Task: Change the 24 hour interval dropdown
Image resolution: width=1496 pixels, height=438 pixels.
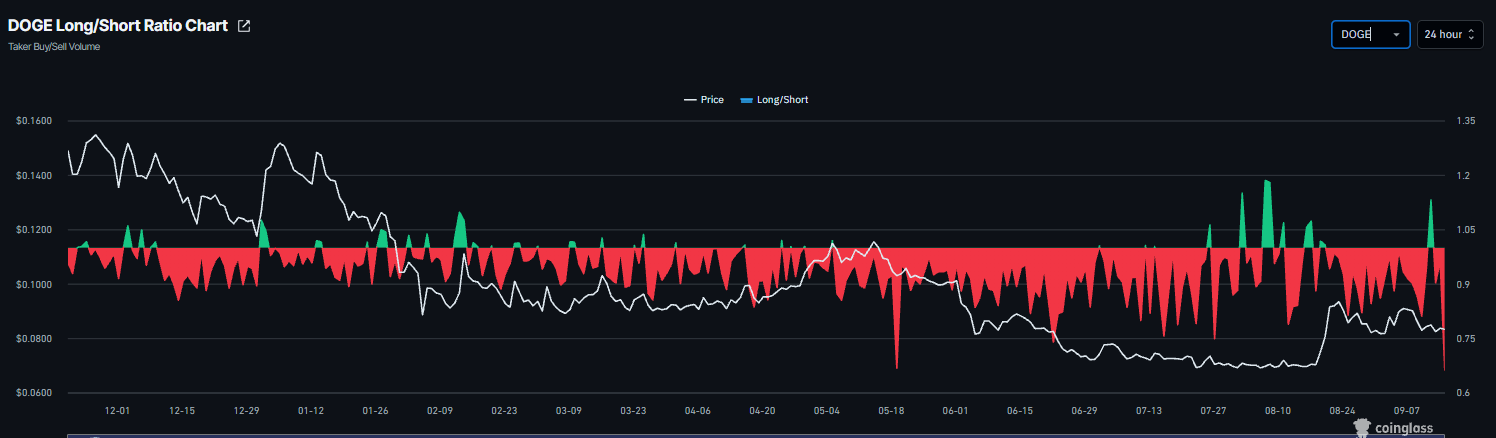Action: (x=1450, y=34)
